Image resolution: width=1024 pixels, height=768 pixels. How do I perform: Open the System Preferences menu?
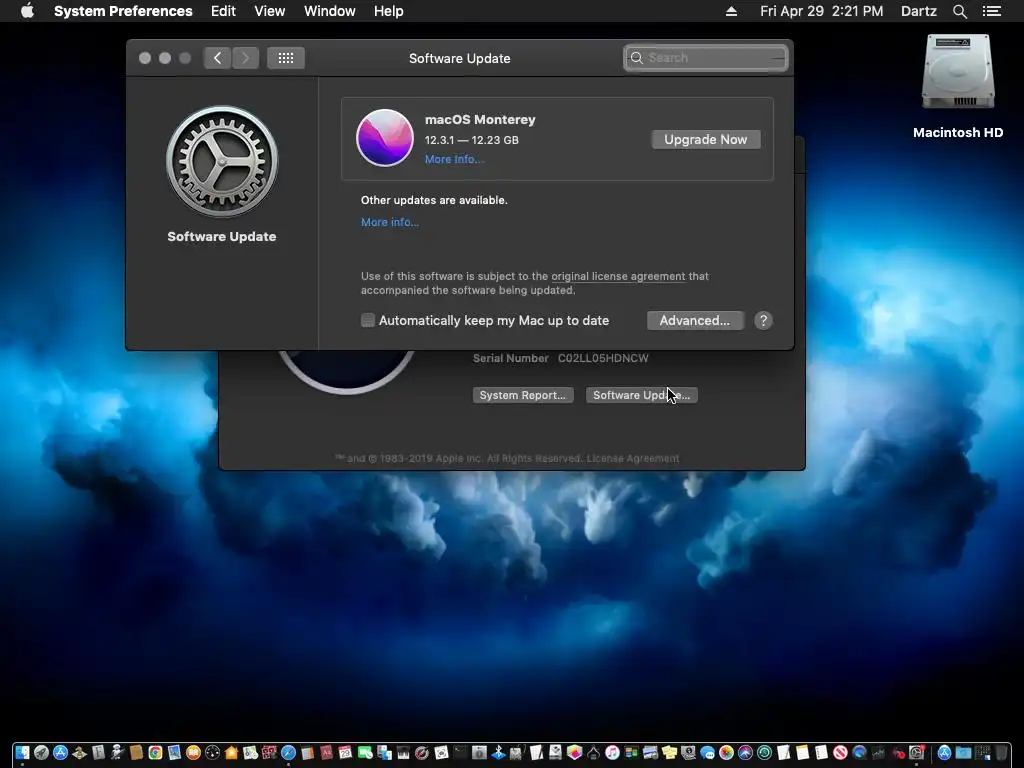[x=123, y=11]
